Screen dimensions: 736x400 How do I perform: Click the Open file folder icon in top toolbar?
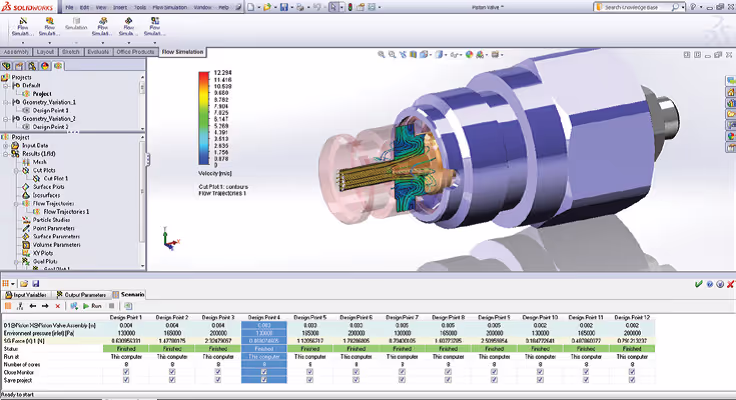[267, 7]
